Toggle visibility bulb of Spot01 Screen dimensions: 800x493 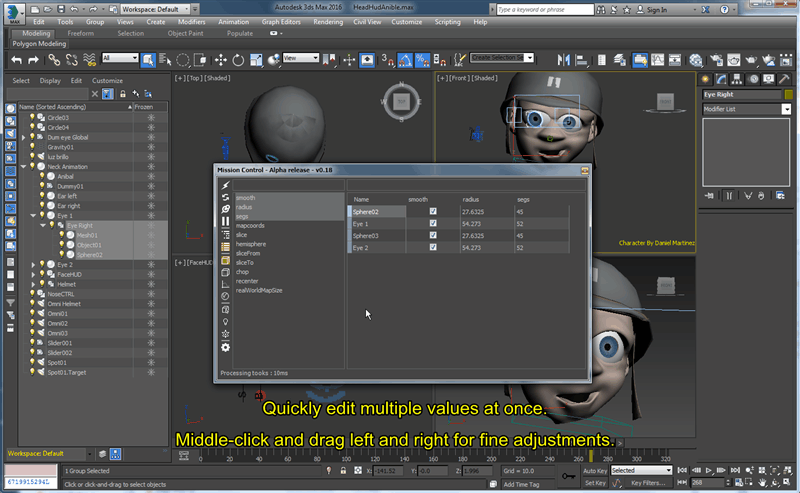pos(32,362)
